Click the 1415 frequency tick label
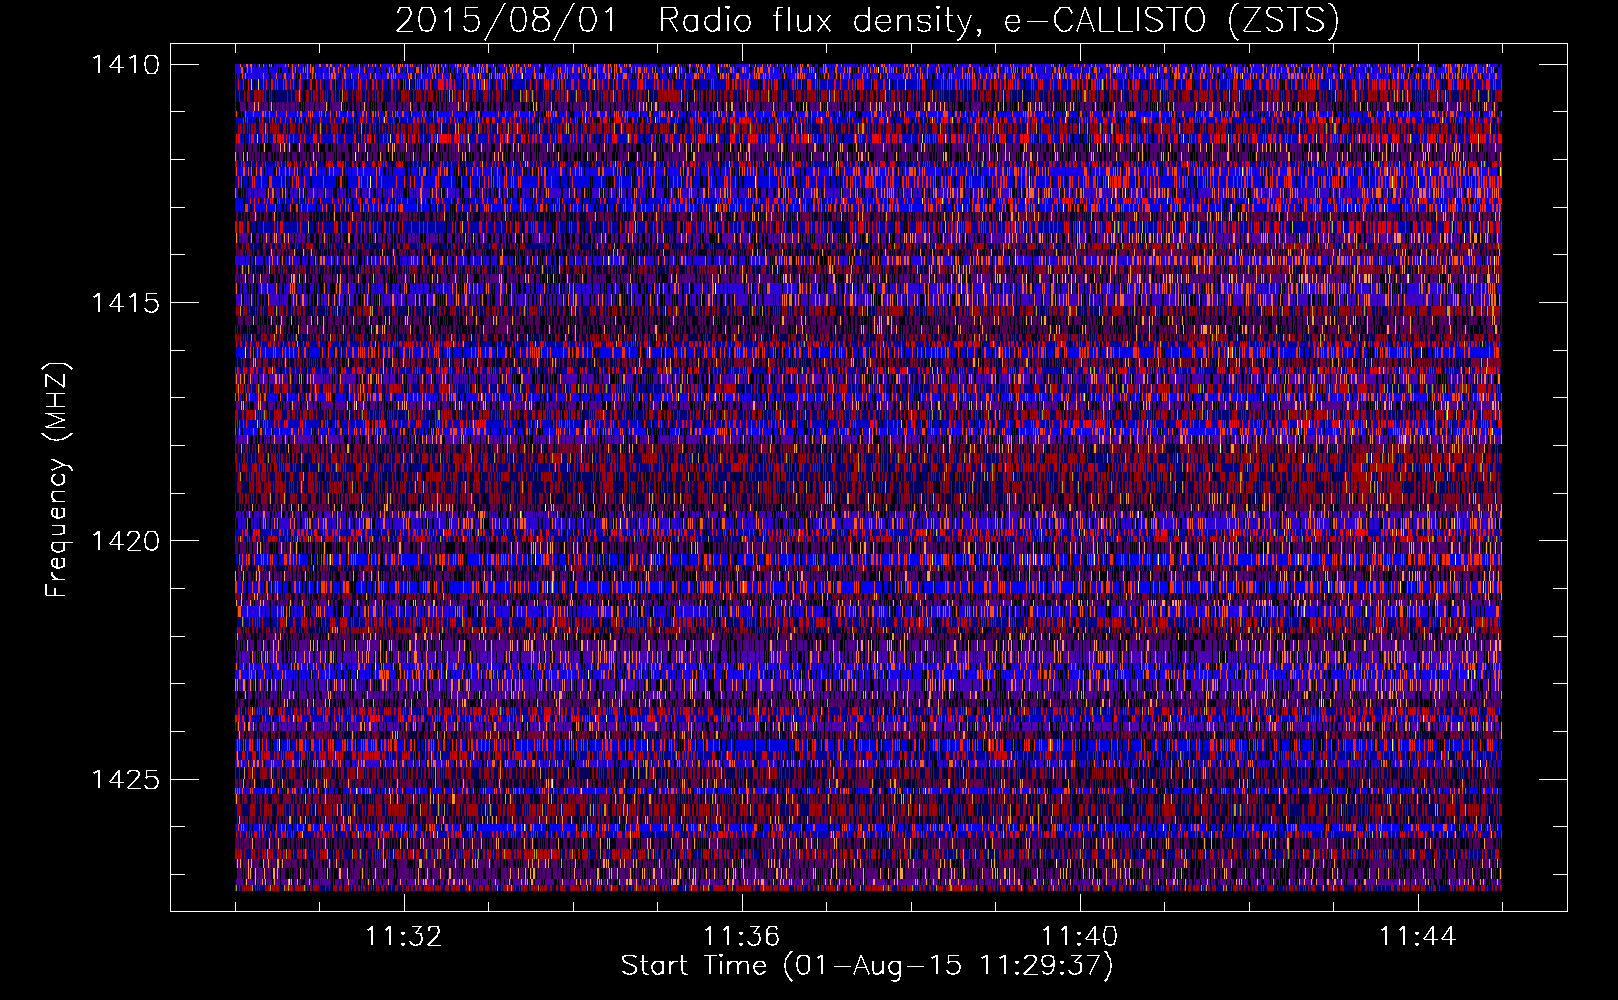1618x1000 pixels. [x=125, y=303]
